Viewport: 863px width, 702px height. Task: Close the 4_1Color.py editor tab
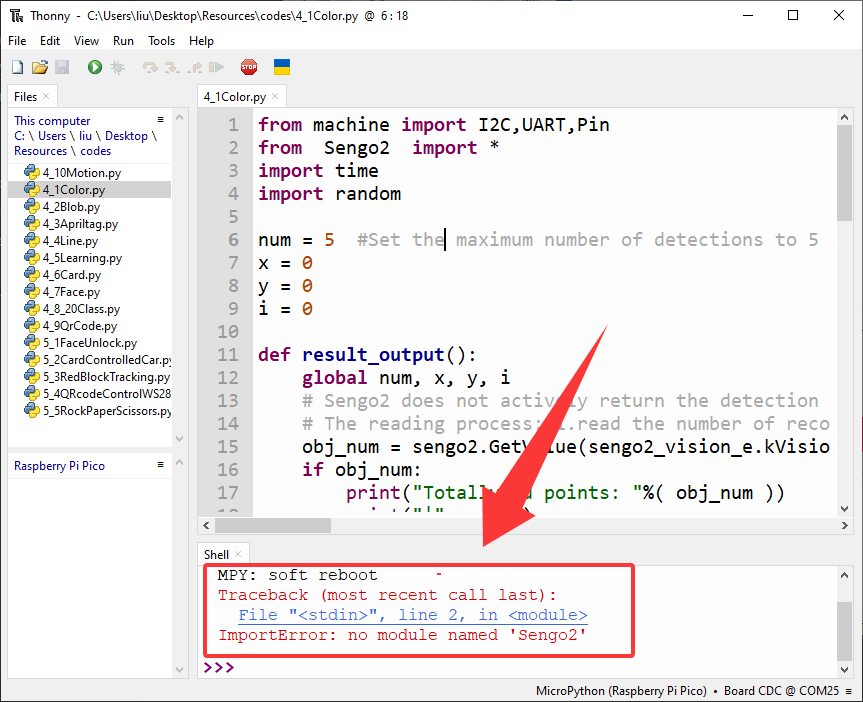point(275,96)
